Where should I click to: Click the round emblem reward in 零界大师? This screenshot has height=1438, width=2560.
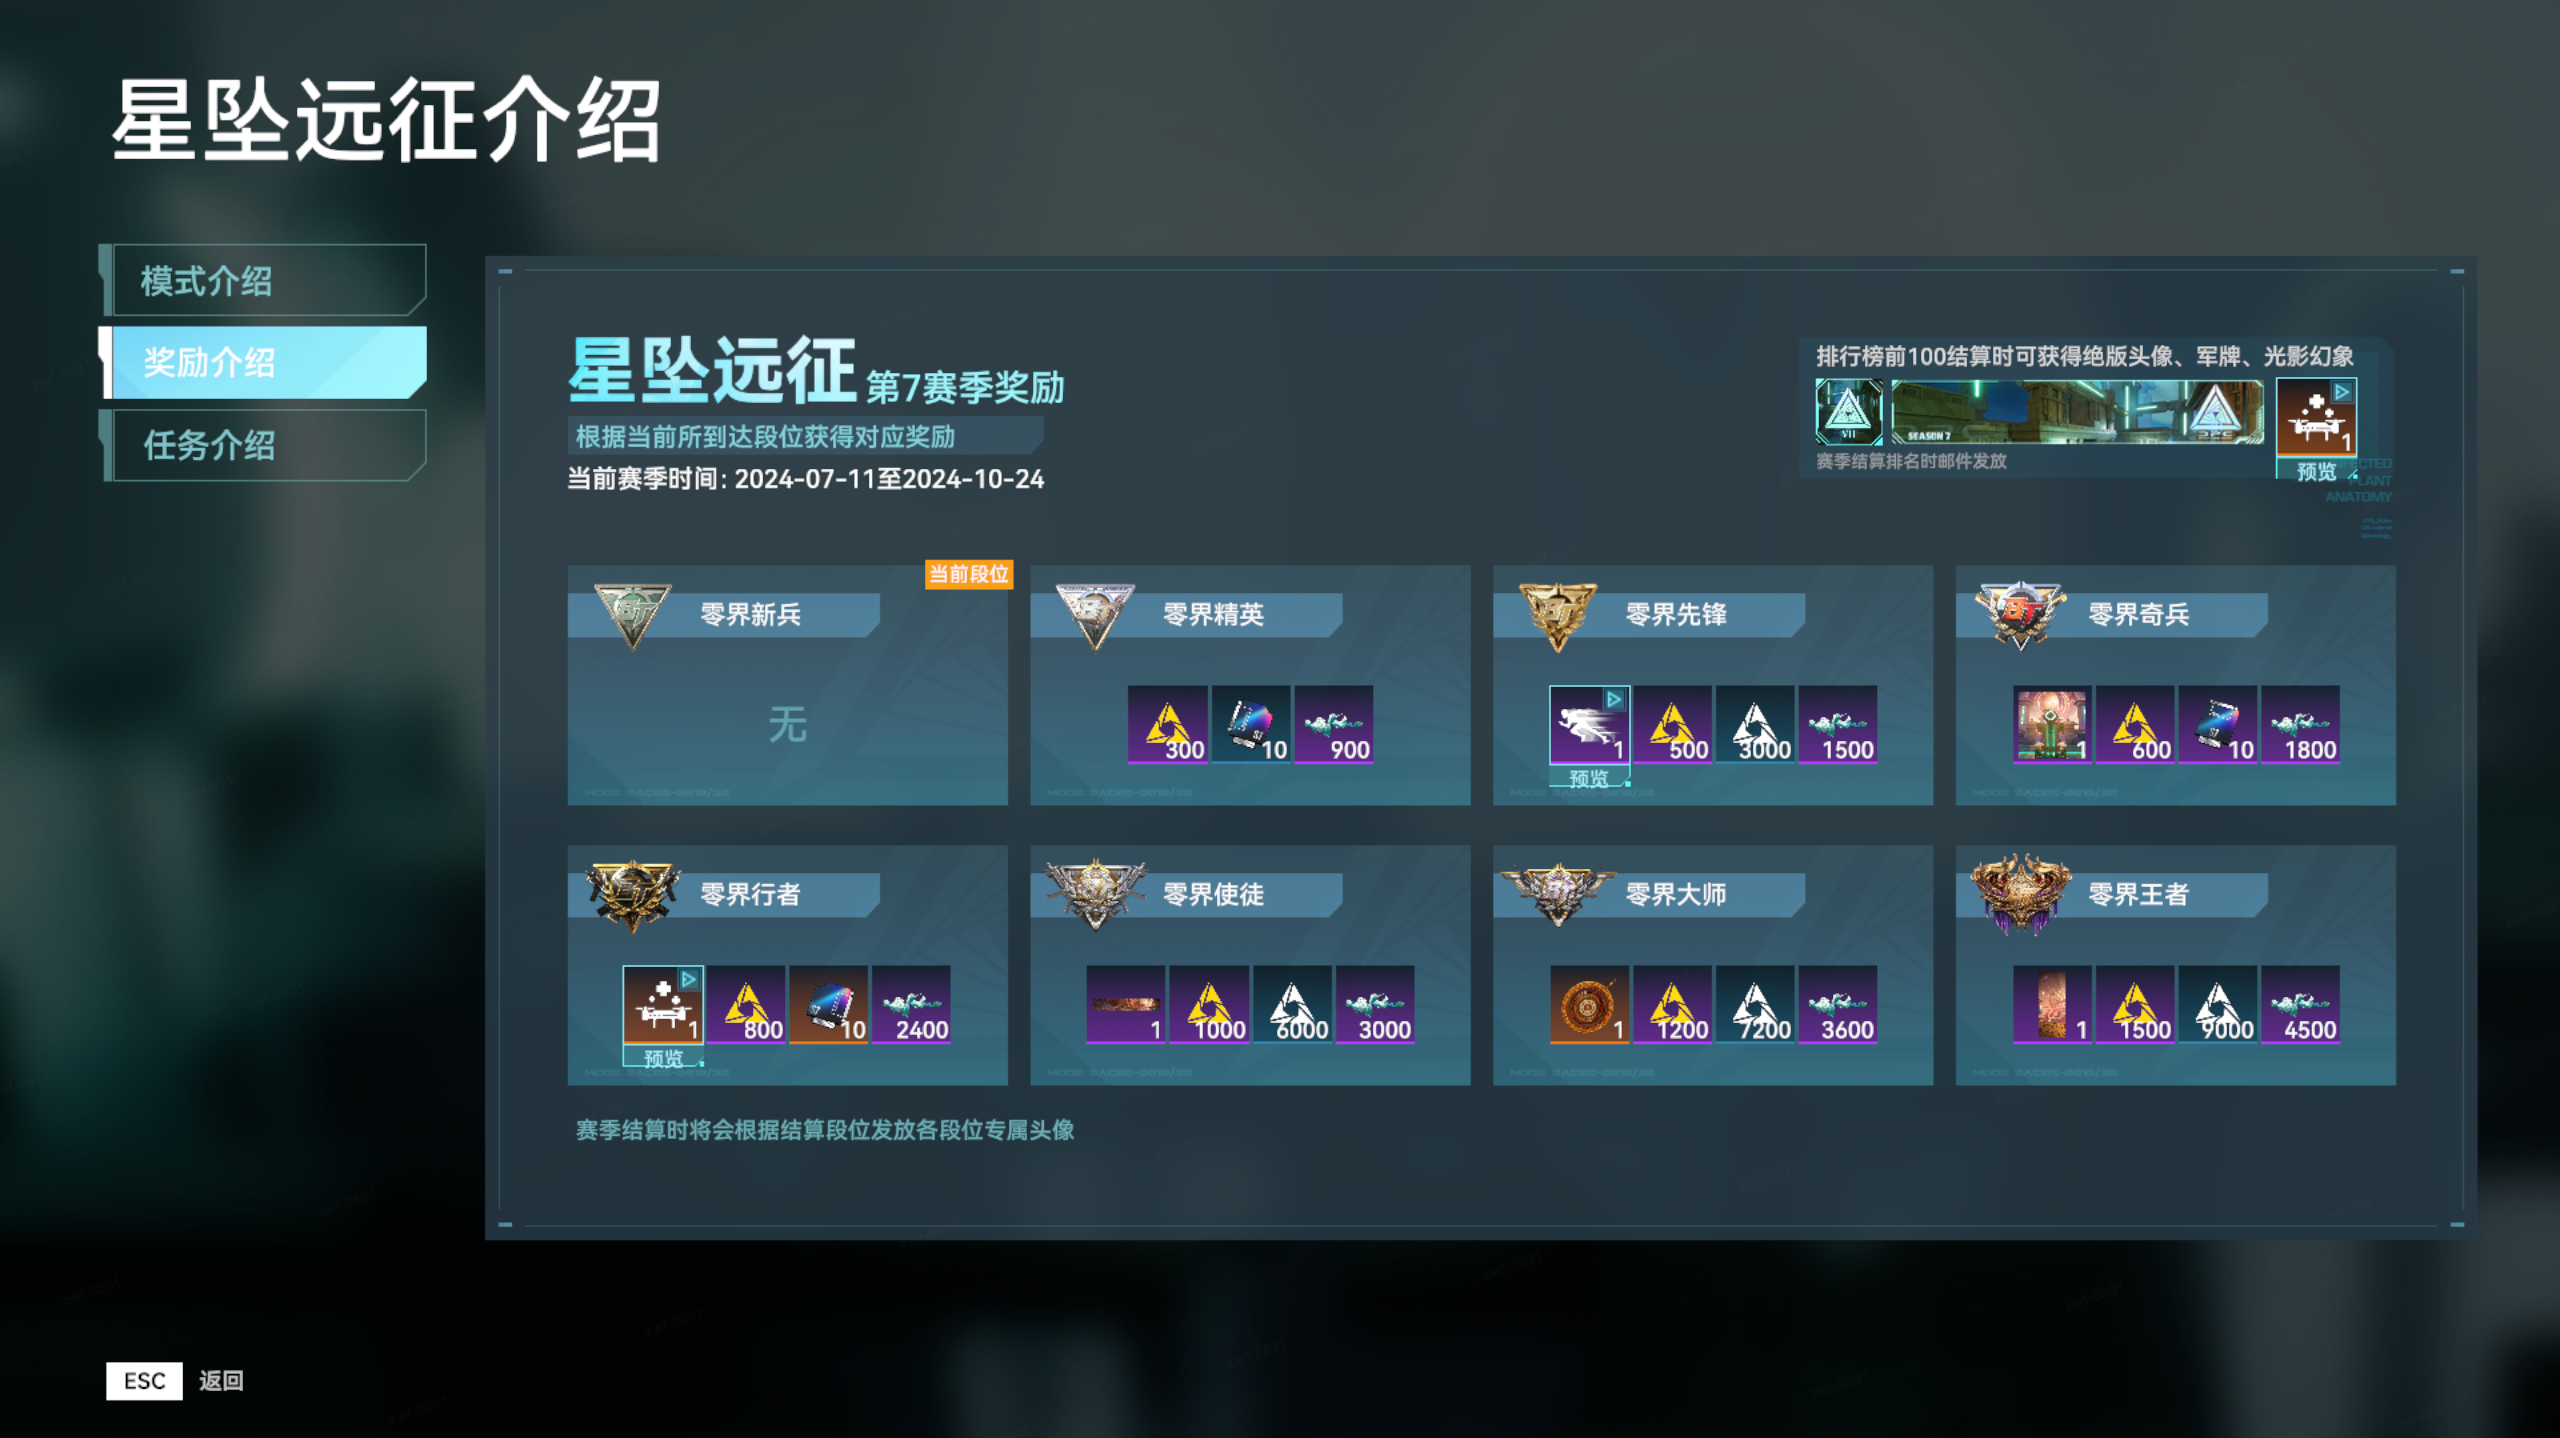tap(1589, 1004)
